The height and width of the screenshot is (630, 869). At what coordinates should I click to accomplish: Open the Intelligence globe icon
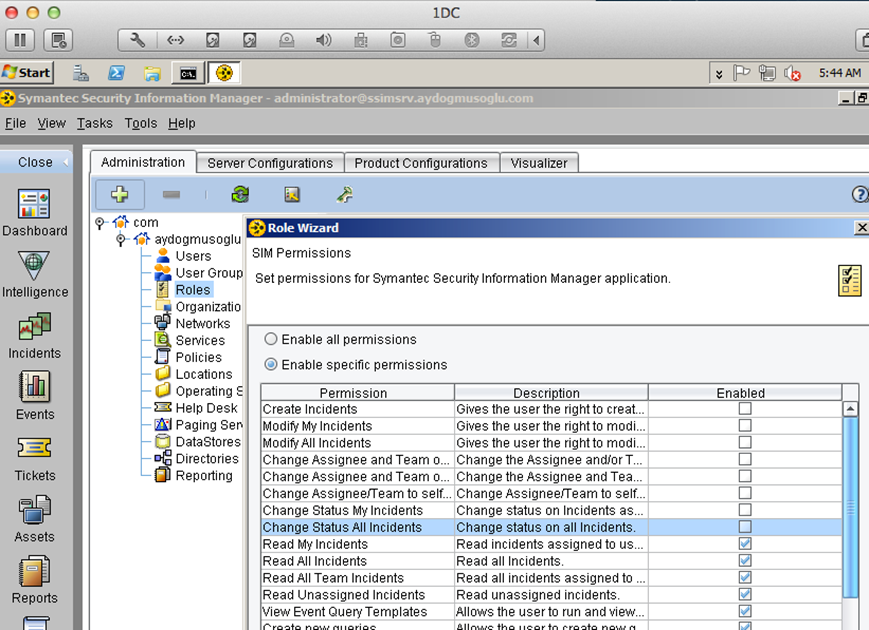[x=34, y=265]
